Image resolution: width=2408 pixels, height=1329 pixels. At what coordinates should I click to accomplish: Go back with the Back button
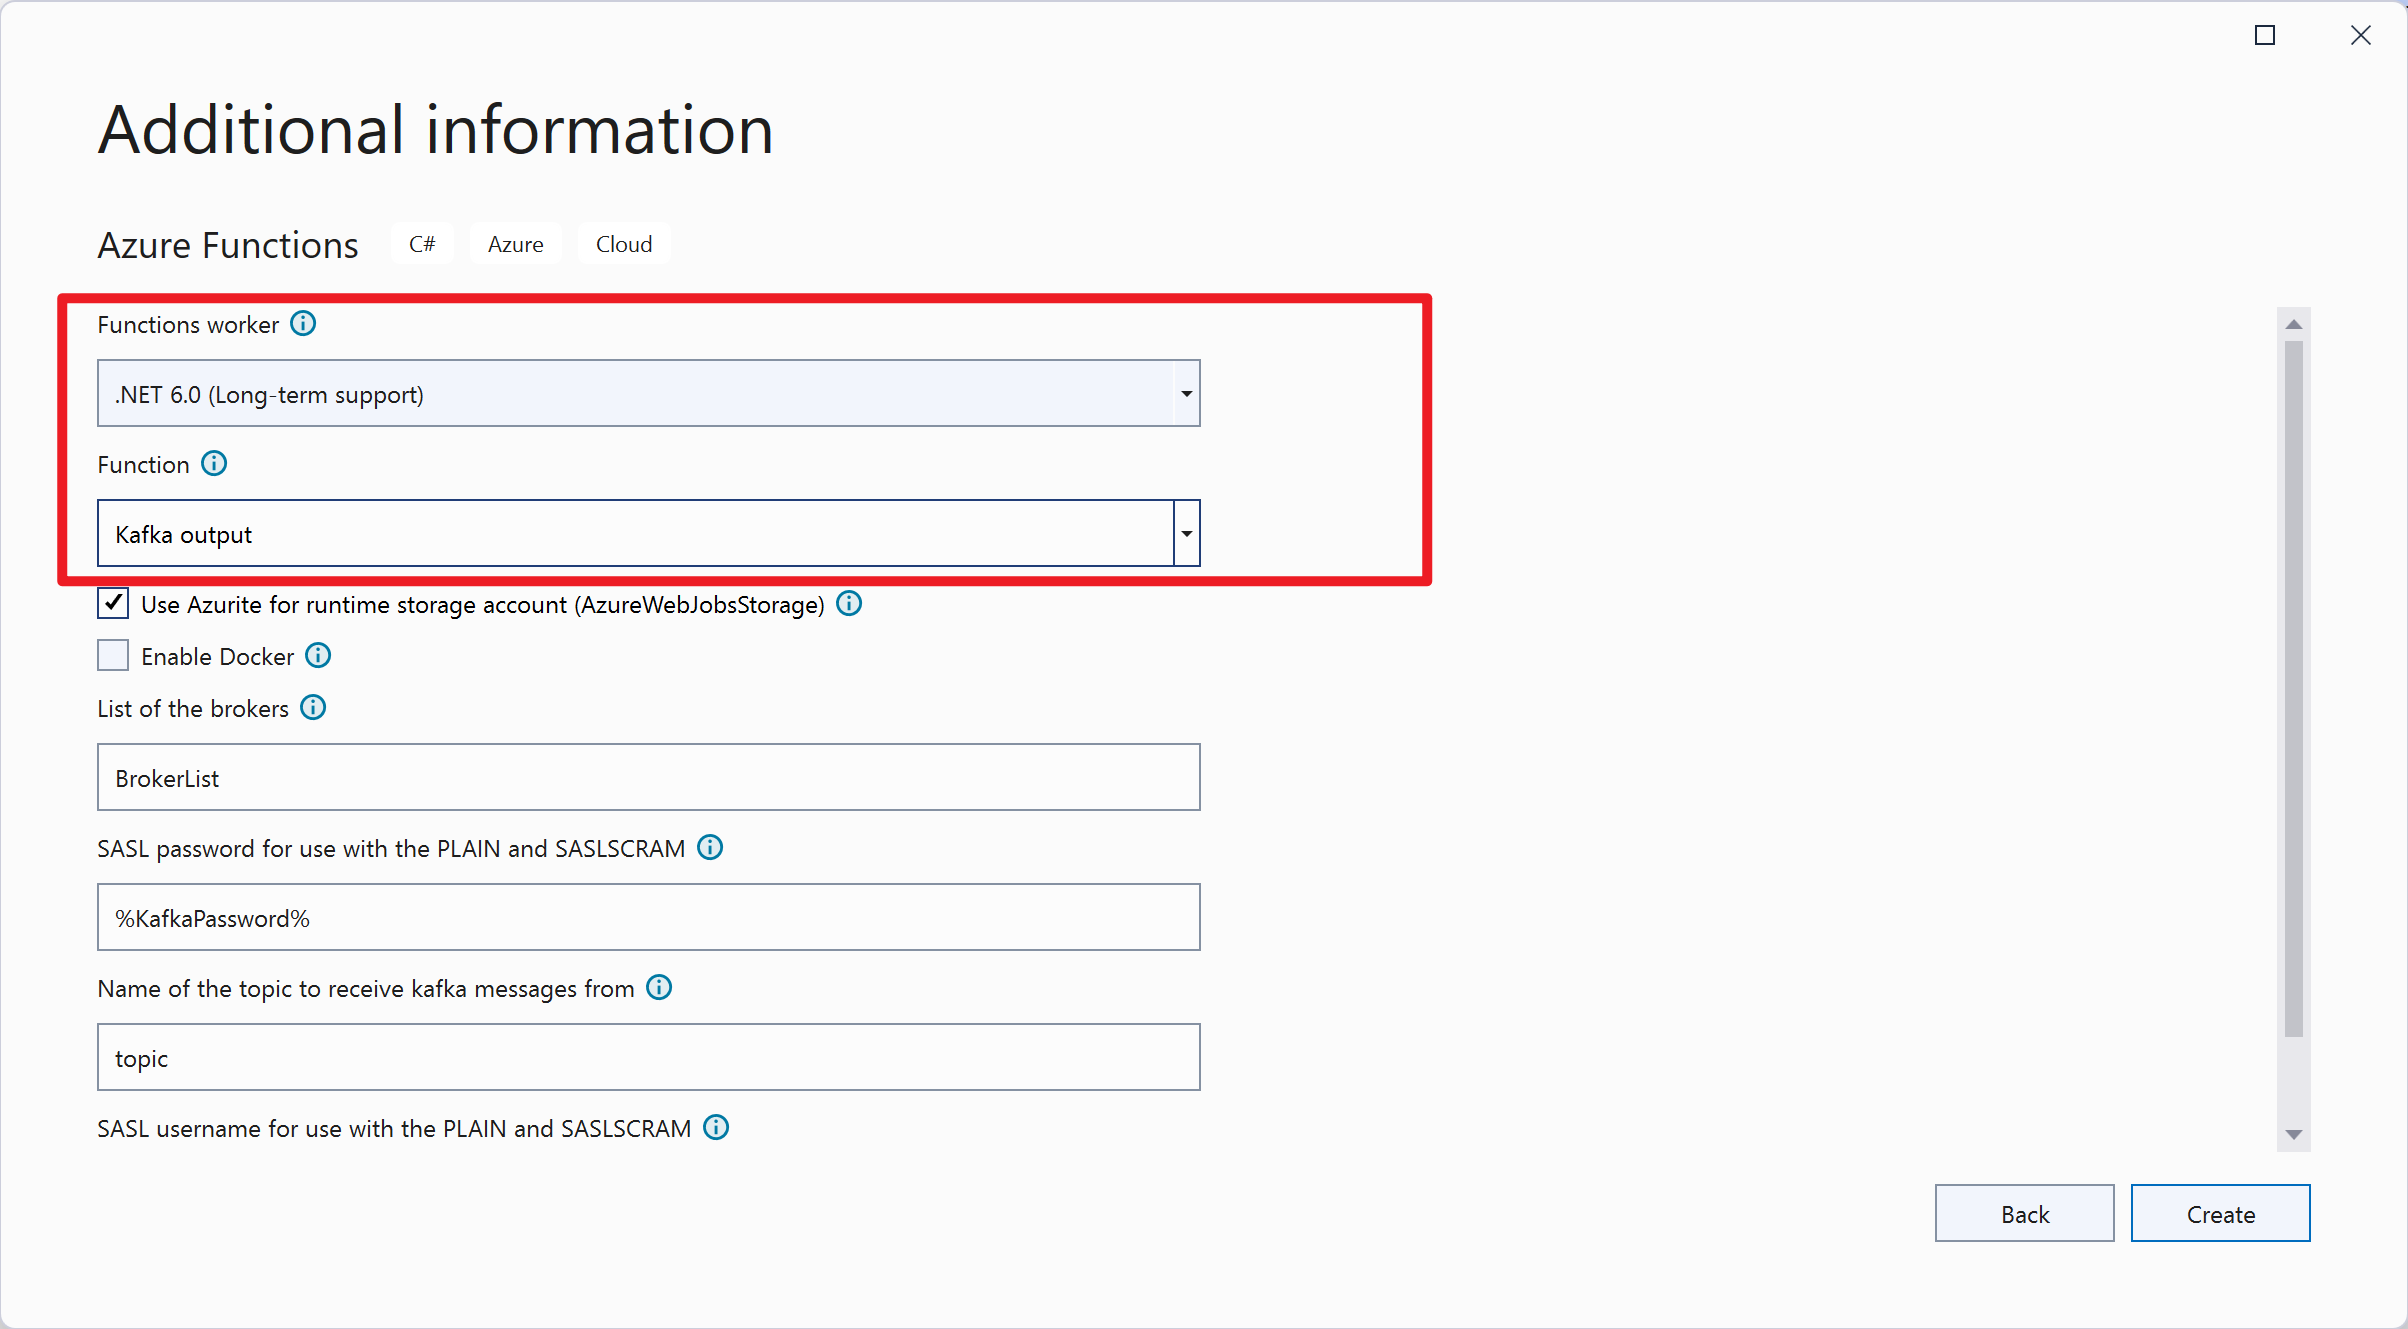(x=2024, y=1214)
